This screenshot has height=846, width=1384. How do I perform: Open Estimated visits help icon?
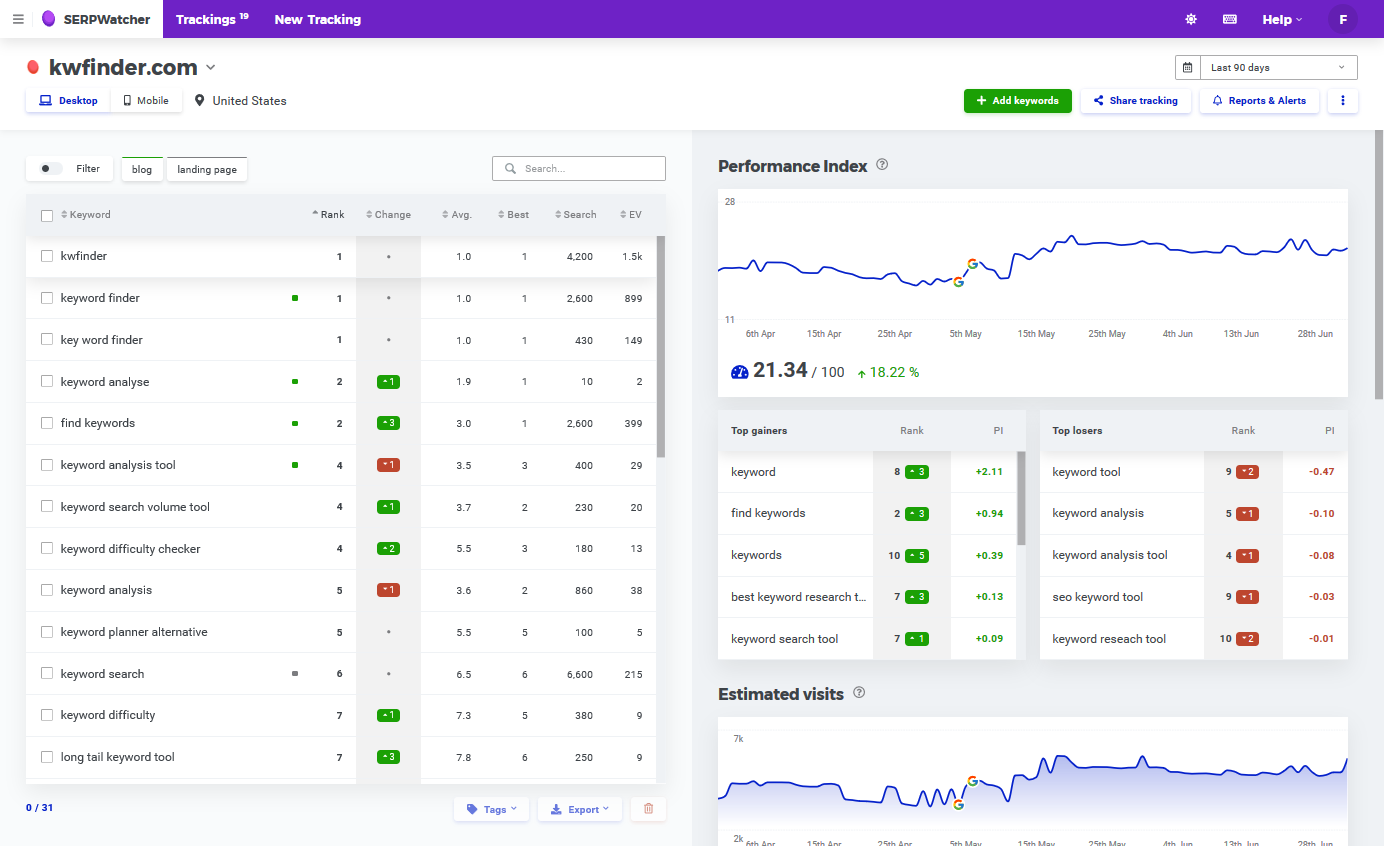pos(859,693)
